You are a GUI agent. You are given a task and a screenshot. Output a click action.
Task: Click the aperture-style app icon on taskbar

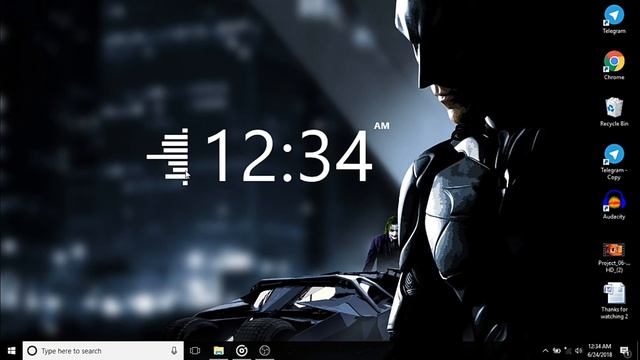tap(264, 351)
